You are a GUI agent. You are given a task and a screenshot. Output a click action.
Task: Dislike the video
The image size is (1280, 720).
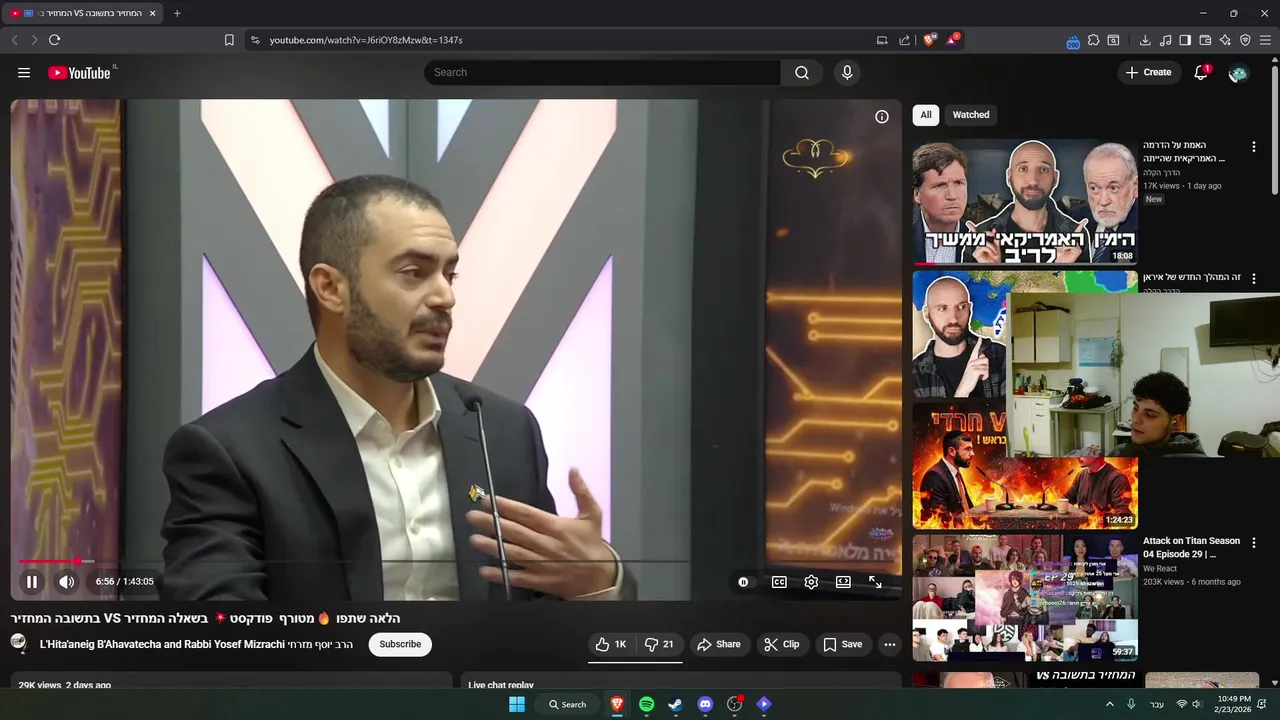pos(659,644)
